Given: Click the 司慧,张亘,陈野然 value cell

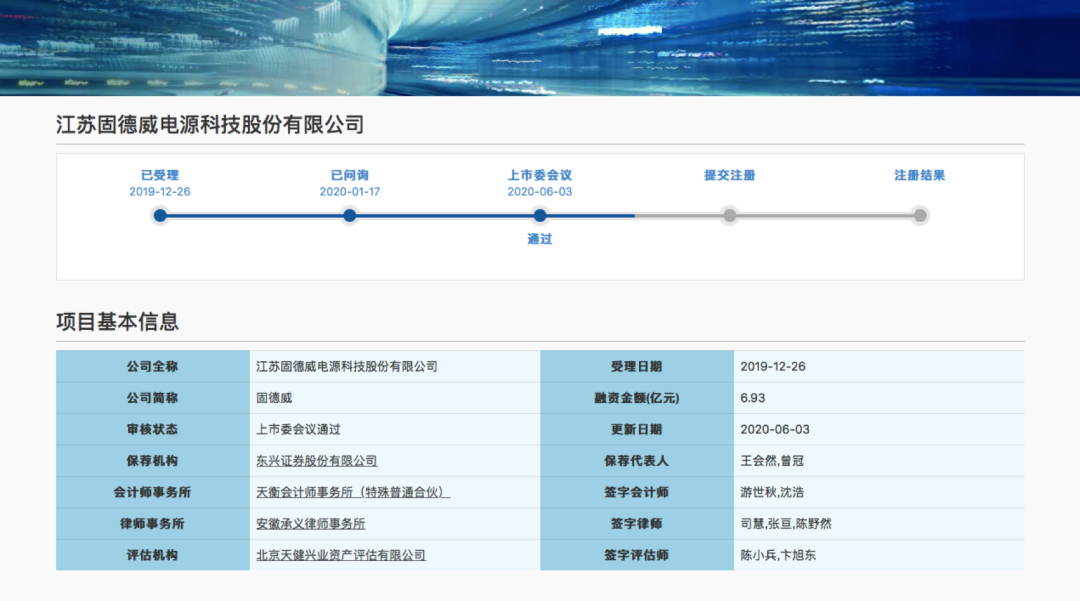Looking at the screenshot, I should click(880, 524).
